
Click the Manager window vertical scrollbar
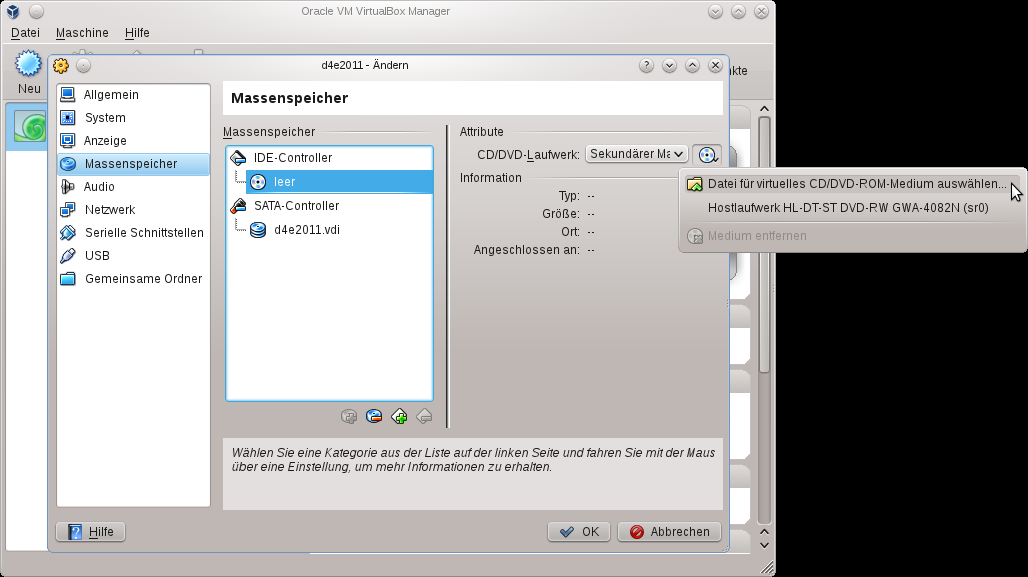[764, 244]
